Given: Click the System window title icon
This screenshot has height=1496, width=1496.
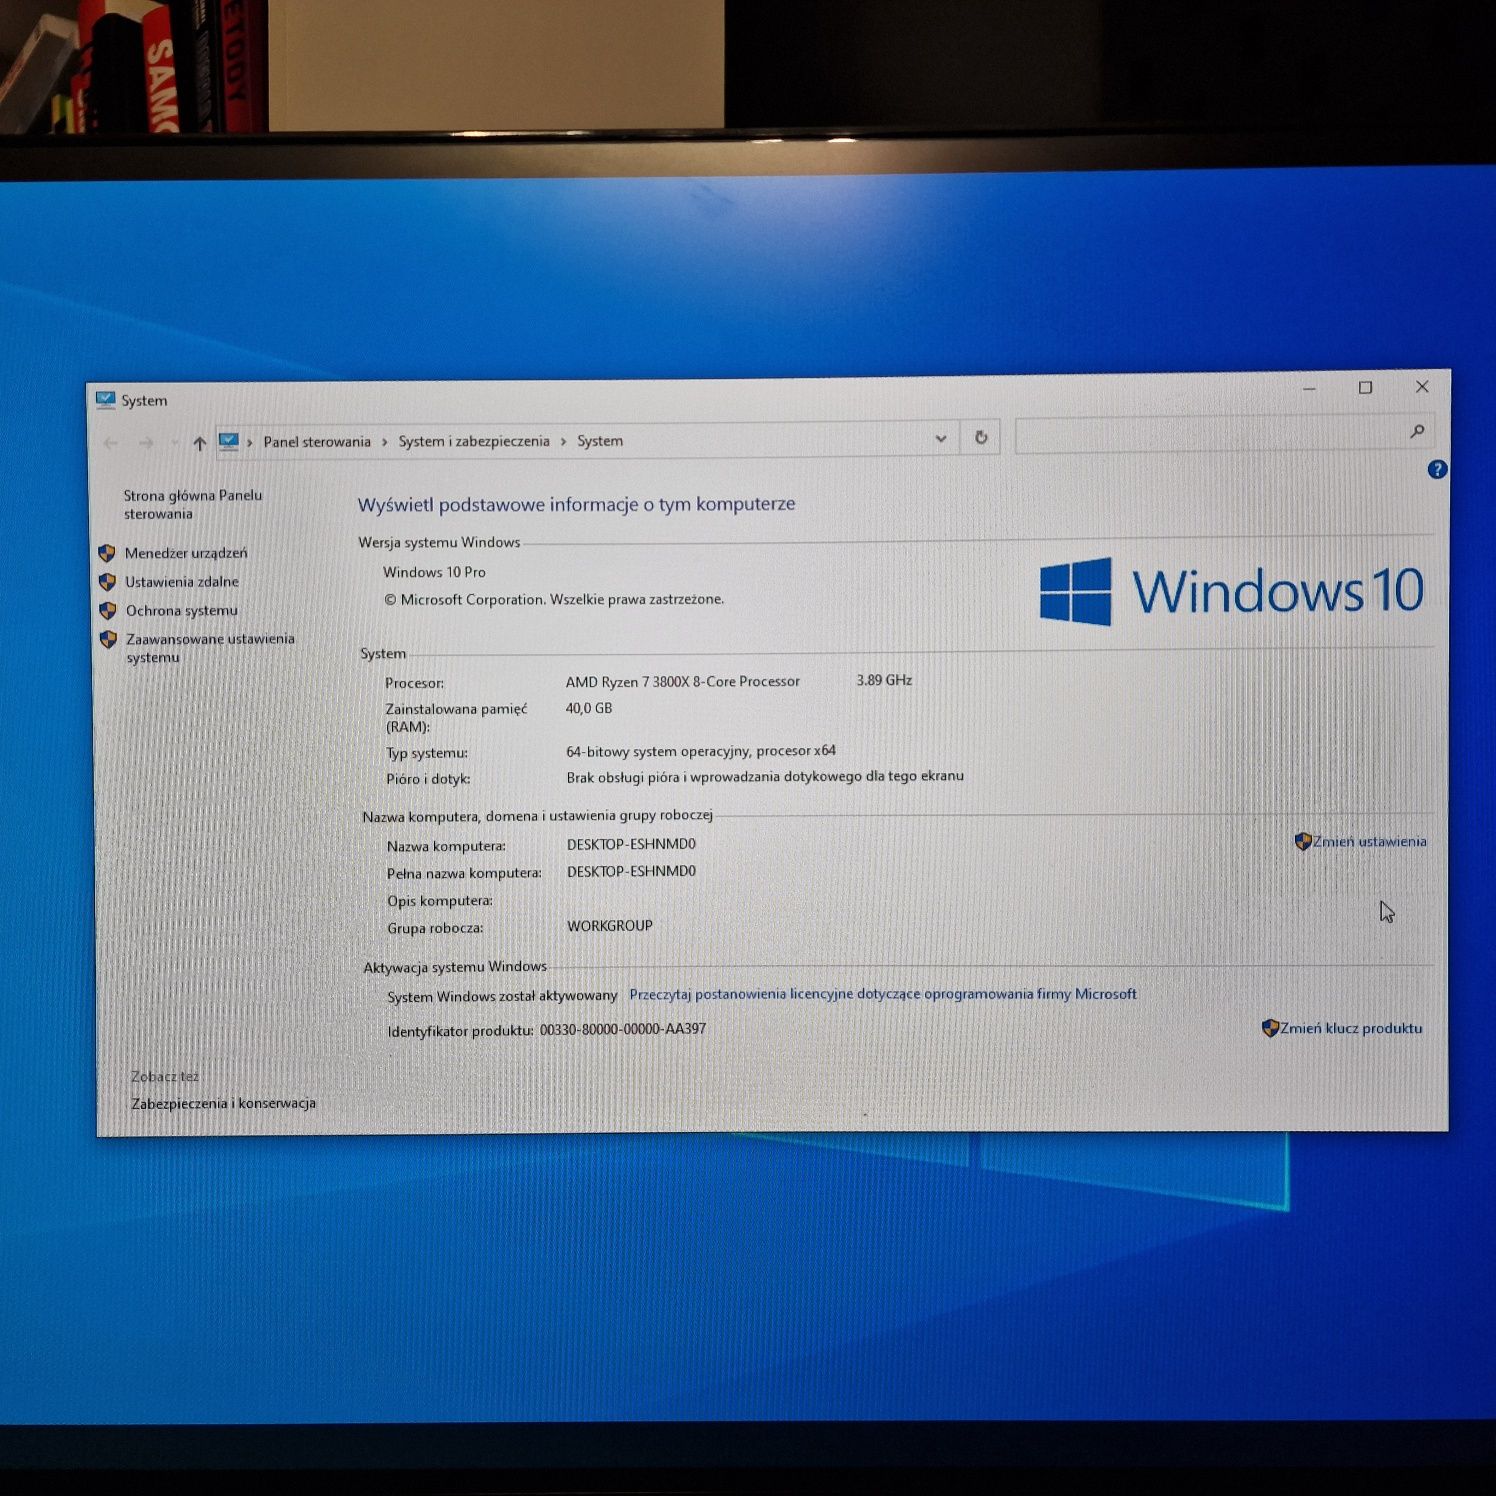Looking at the screenshot, I should [105, 400].
